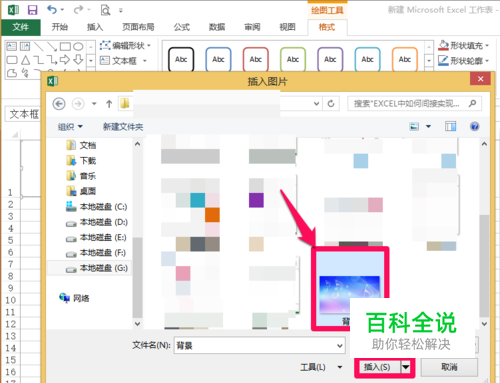Switch to the Insert (插入) tab
The width and height of the screenshot is (500, 383).
pyautogui.click(x=95, y=27)
